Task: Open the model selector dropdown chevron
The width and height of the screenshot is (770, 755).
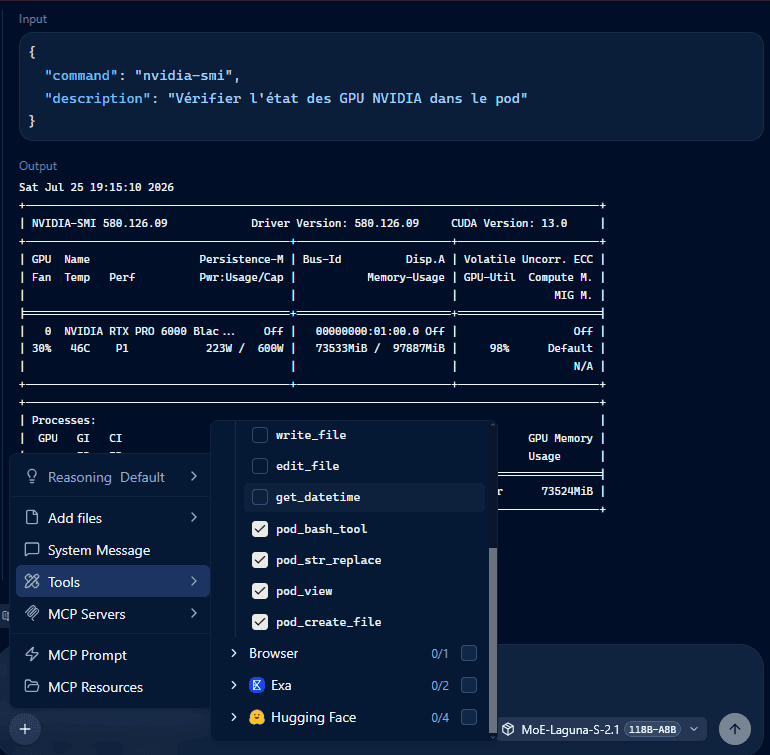Action: point(694,729)
